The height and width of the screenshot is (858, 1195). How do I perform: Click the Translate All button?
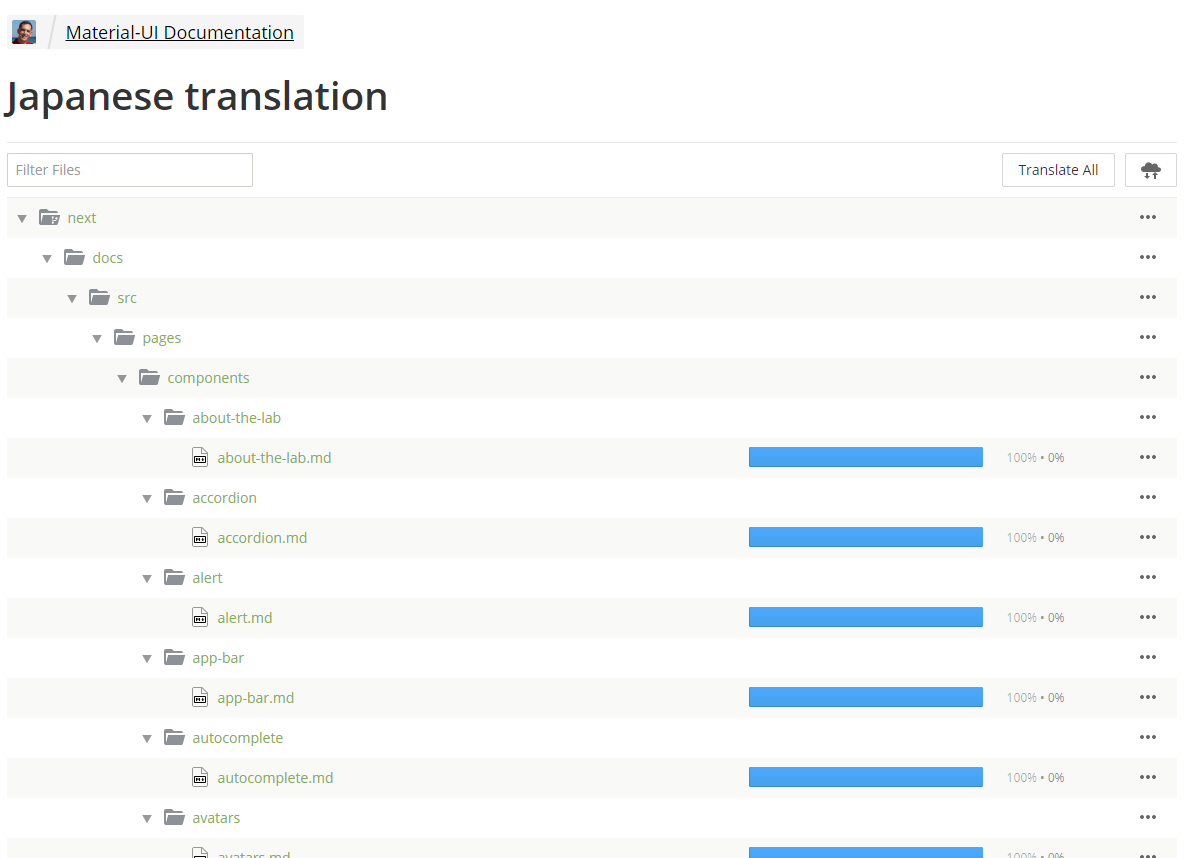pos(1058,170)
